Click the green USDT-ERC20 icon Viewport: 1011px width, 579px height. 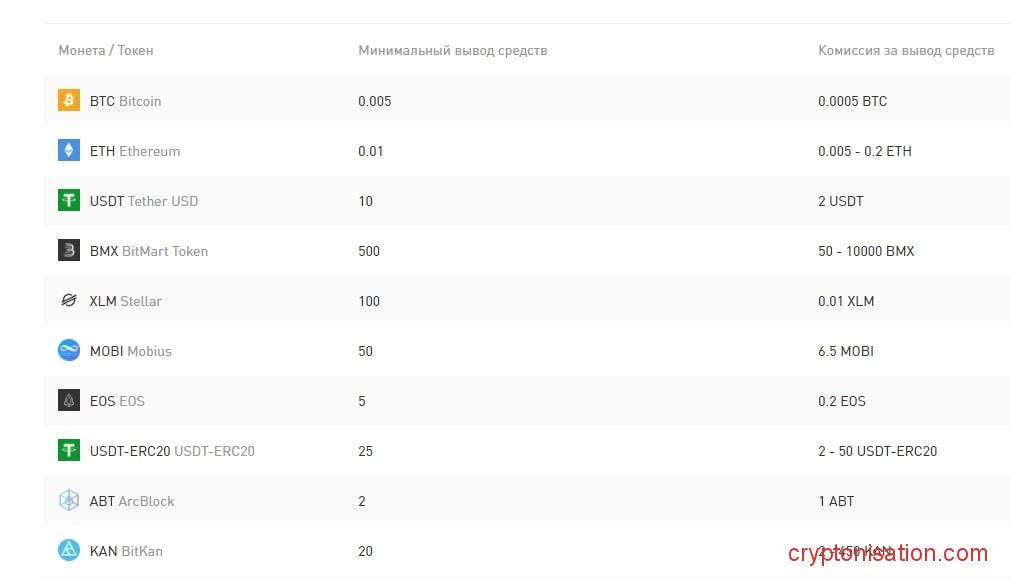click(x=68, y=450)
